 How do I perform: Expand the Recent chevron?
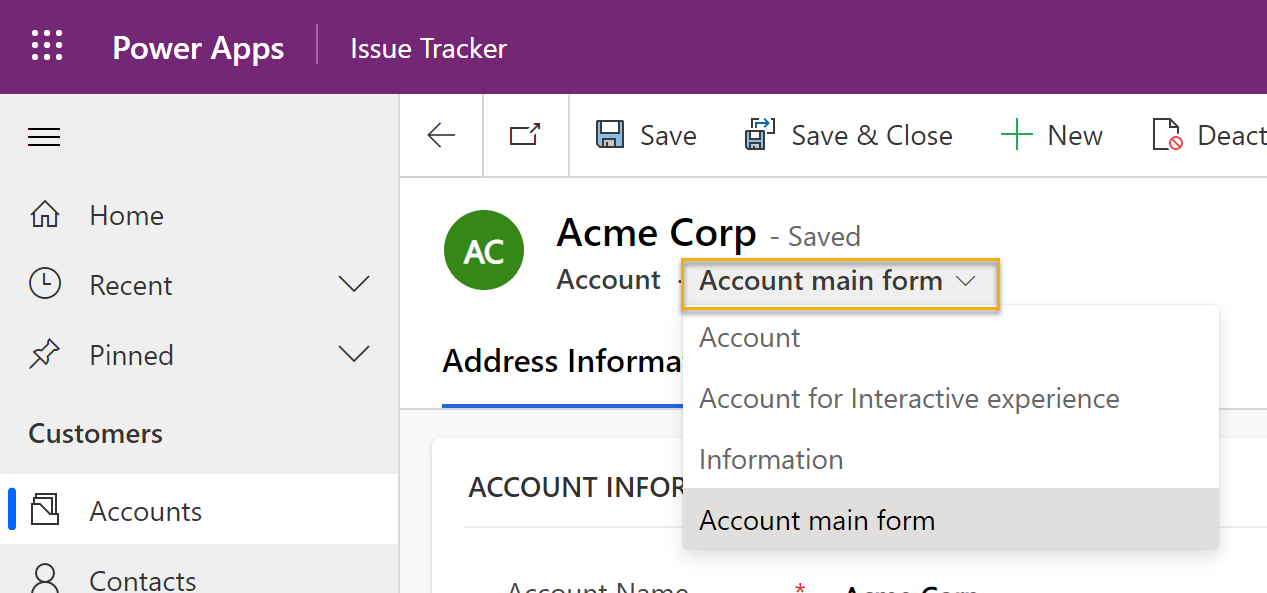[354, 285]
